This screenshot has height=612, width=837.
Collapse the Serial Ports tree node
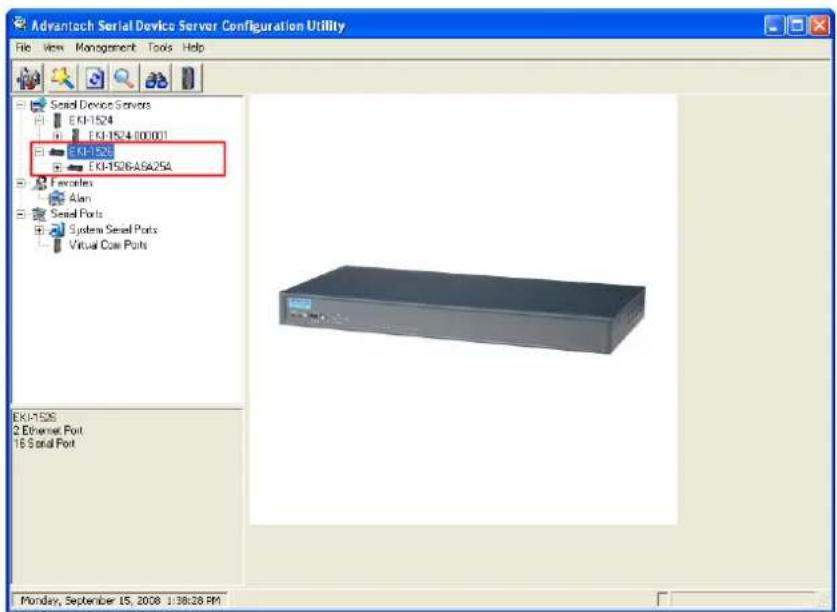[20, 214]
